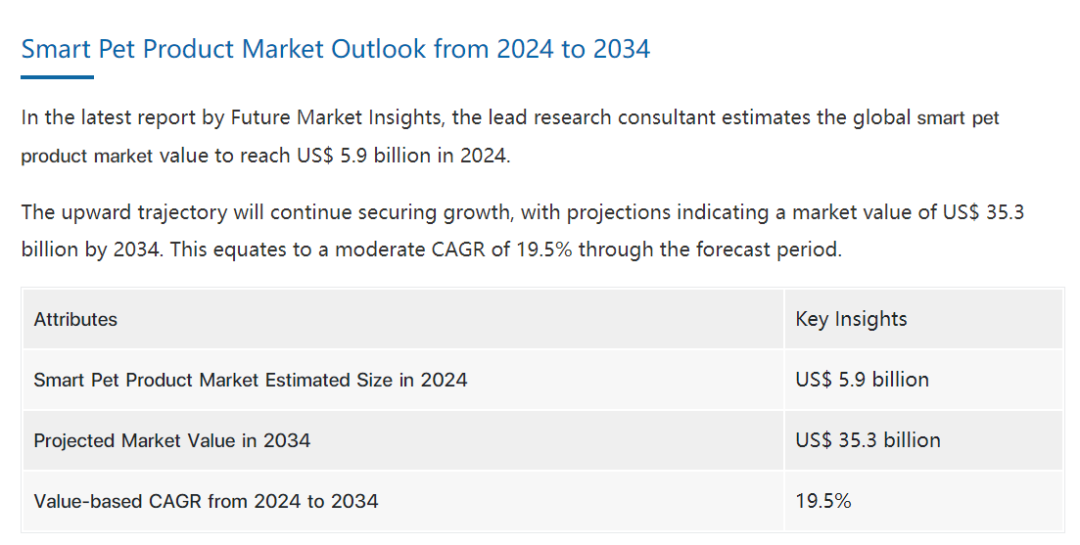Click the Estimated Size in 2024 row label
This screenshot has width=1080, height=545.
click(x=250, y=380)
